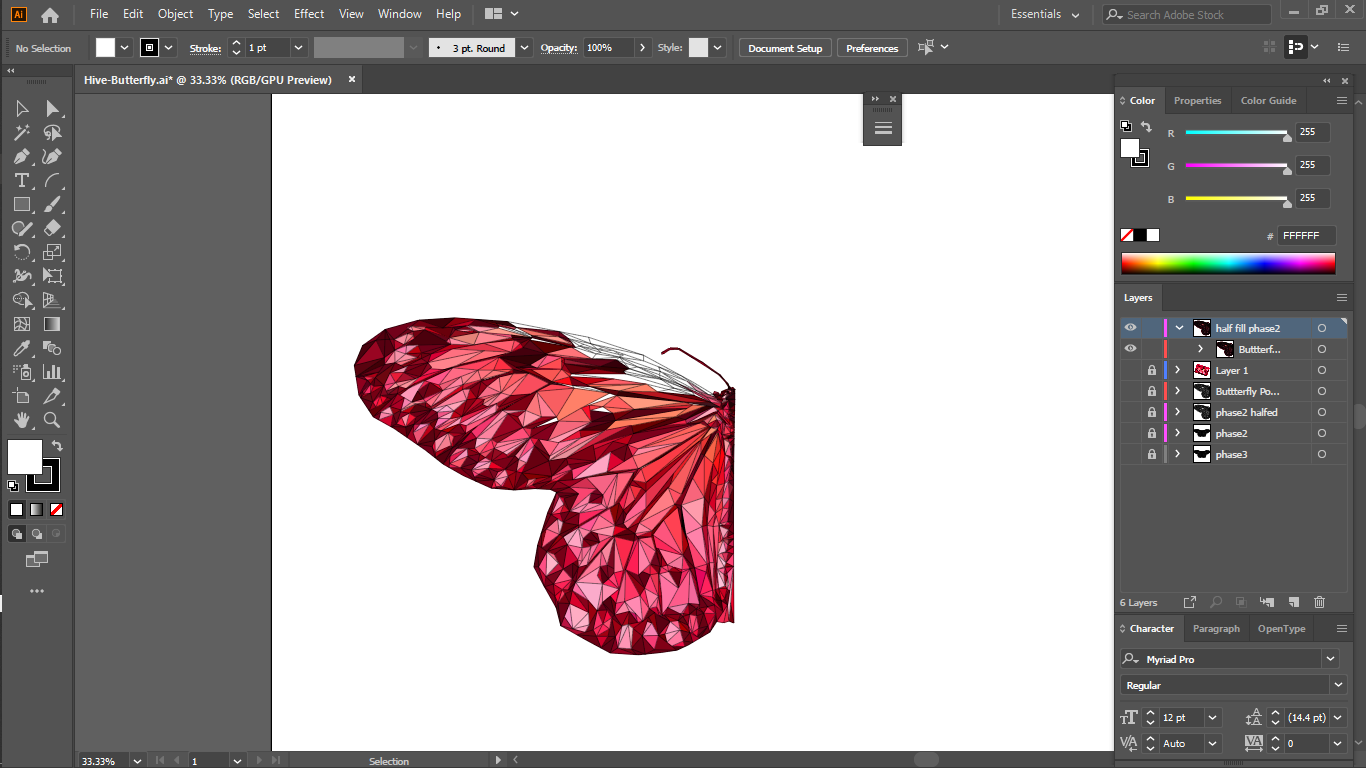Image resolution: width=1366 pixels, height=768 pixels.
Task: Unlock the phase3 layer
Action: (1152, 454)
